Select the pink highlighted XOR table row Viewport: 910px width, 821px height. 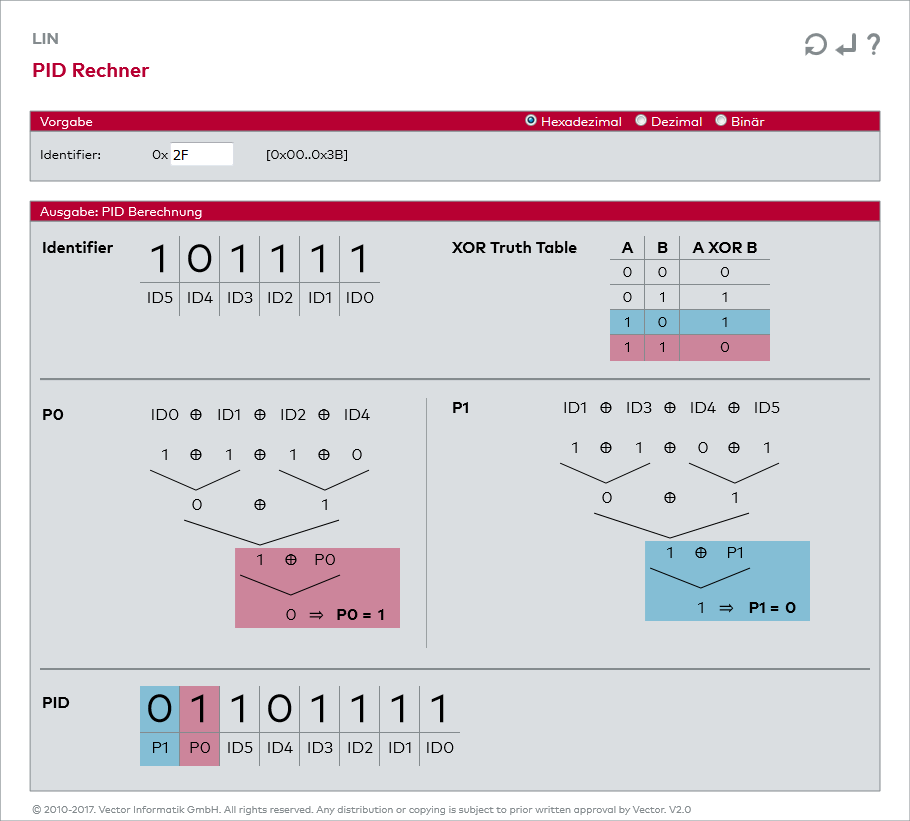click(690, 347)
